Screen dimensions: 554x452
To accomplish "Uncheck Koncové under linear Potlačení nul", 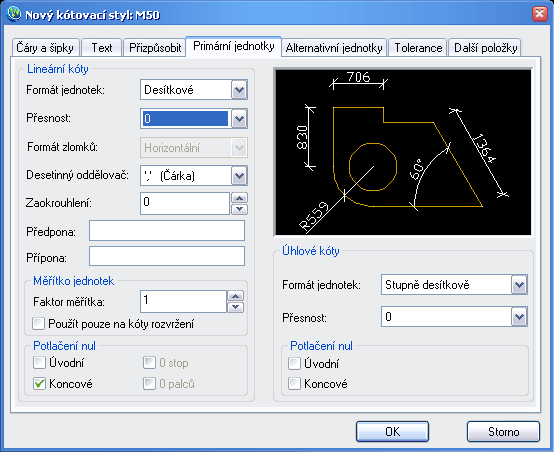I will pyautogui.click(x=39, y=383).
